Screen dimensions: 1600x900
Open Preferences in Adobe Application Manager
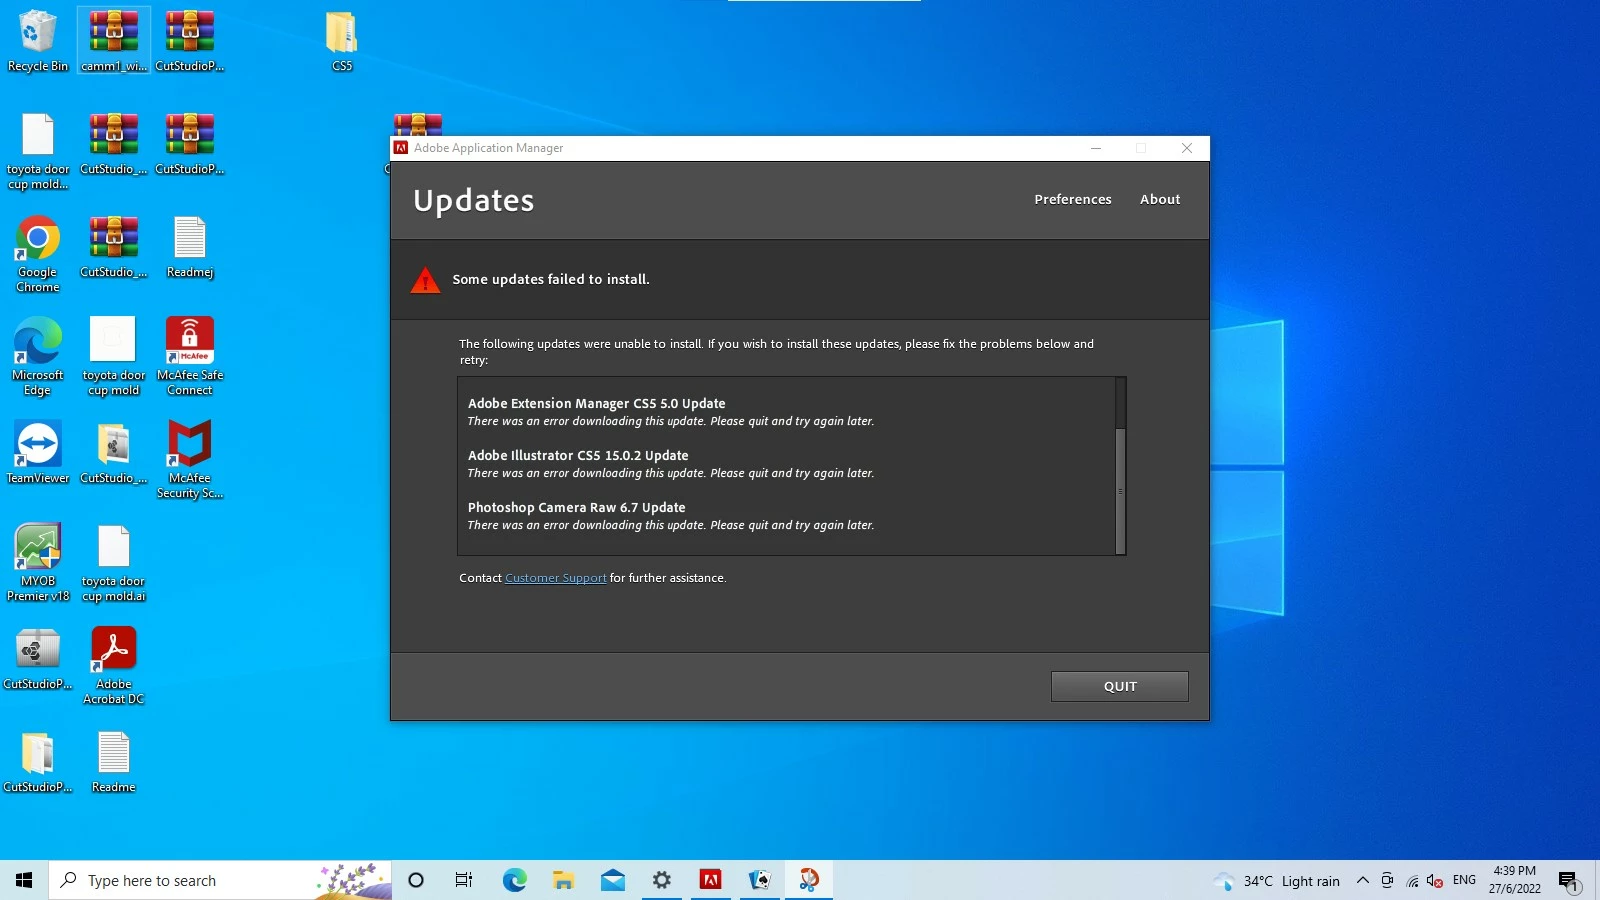tap(1072, 199)
